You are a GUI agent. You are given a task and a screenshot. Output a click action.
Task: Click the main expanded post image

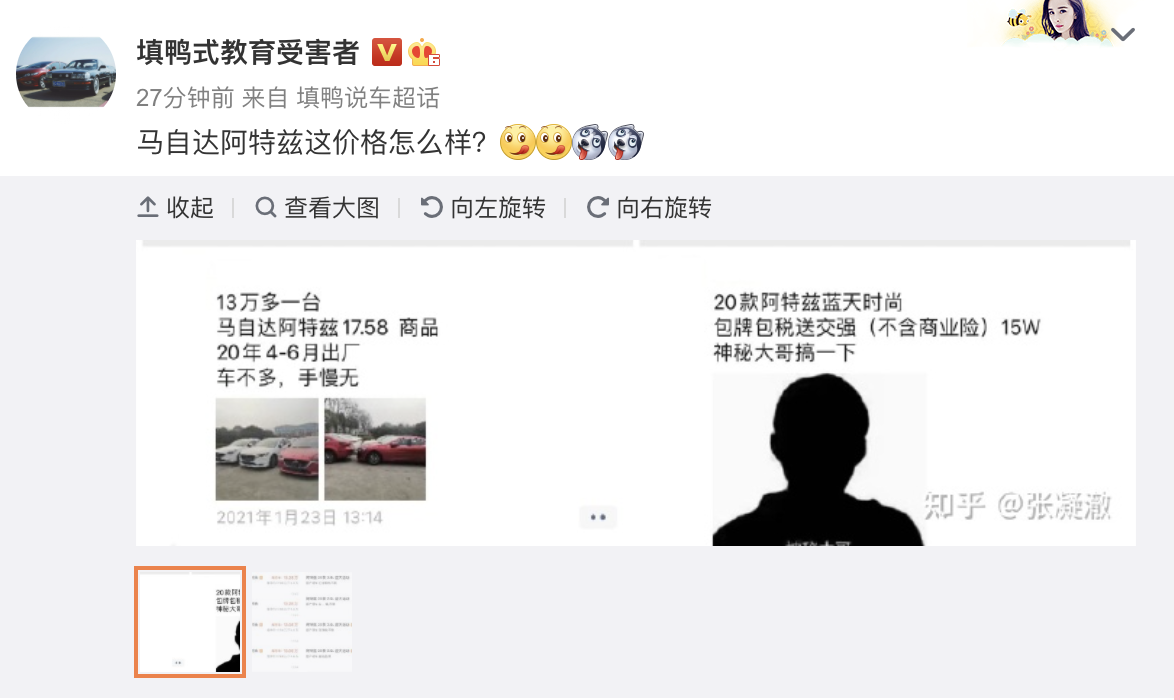pyautogui.click(x=636, y=393)
